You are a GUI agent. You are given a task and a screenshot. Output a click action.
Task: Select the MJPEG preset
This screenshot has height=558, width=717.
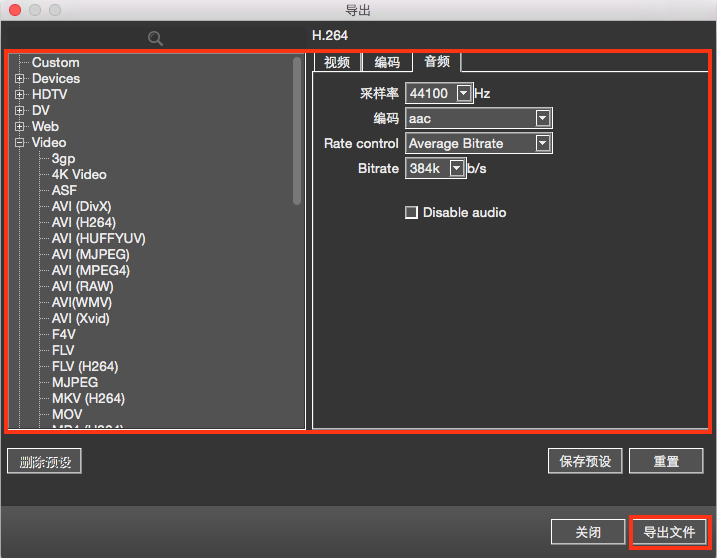click(75, 383)
